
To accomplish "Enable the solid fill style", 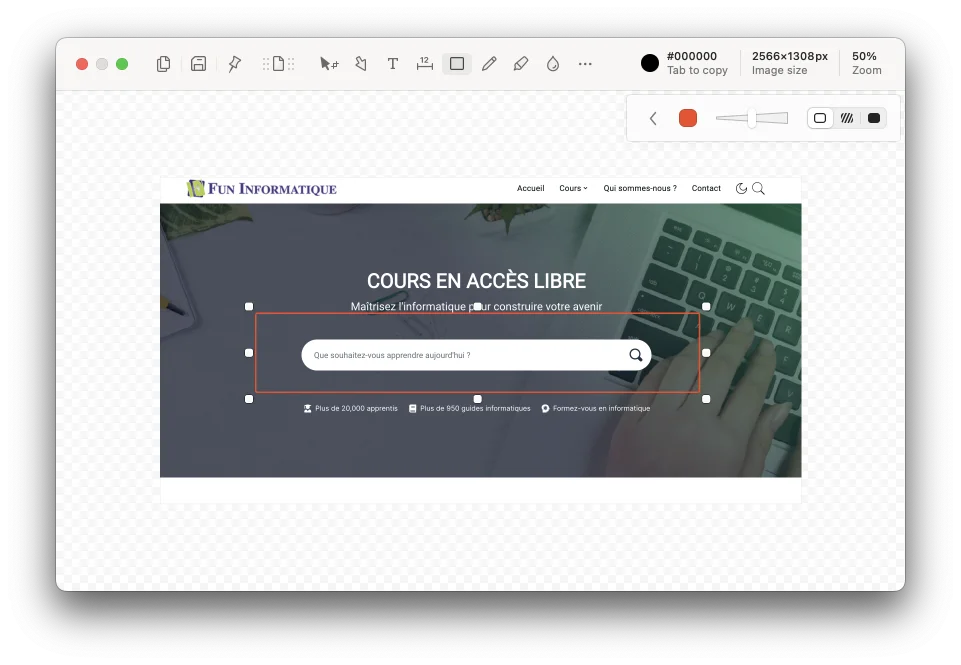I will point(872,117).
